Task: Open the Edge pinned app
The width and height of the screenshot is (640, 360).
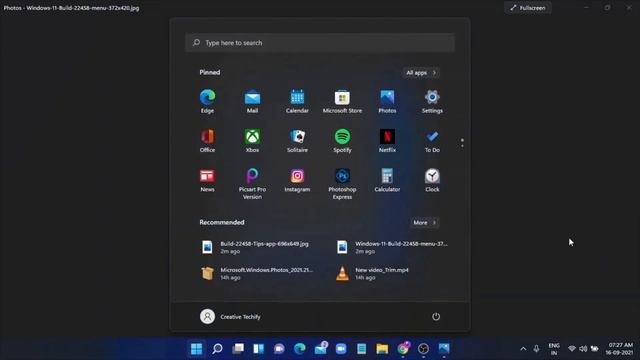Action: (207, 101)
